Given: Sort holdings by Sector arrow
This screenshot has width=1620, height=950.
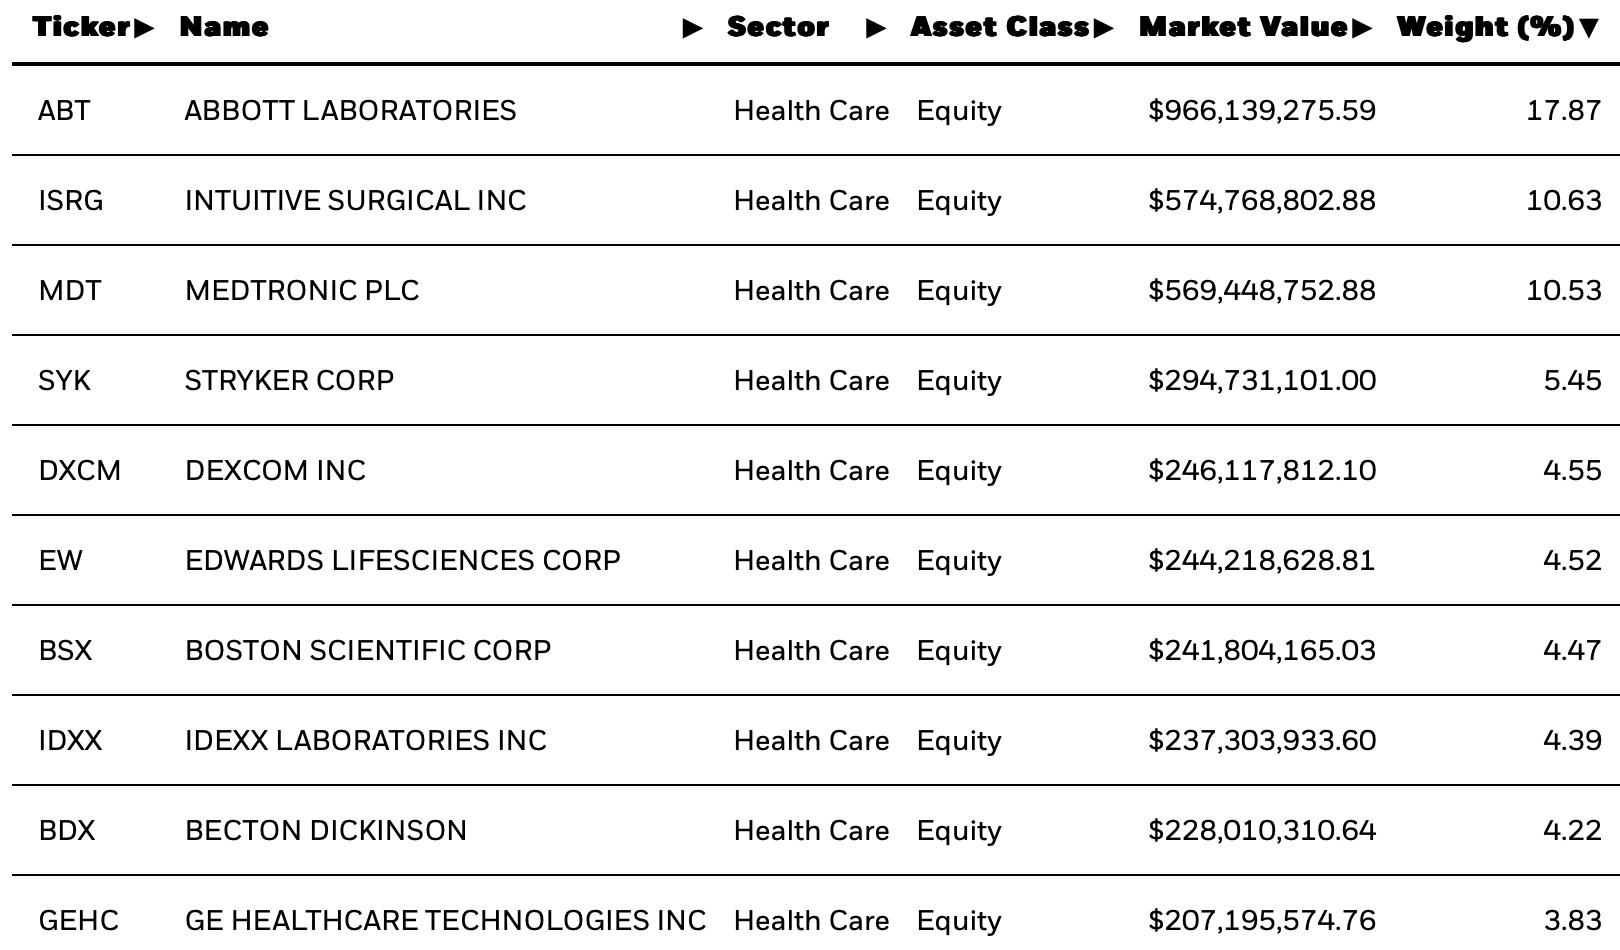Looking at the screenshot, I should pyautogui.click(x=875, y=29).
